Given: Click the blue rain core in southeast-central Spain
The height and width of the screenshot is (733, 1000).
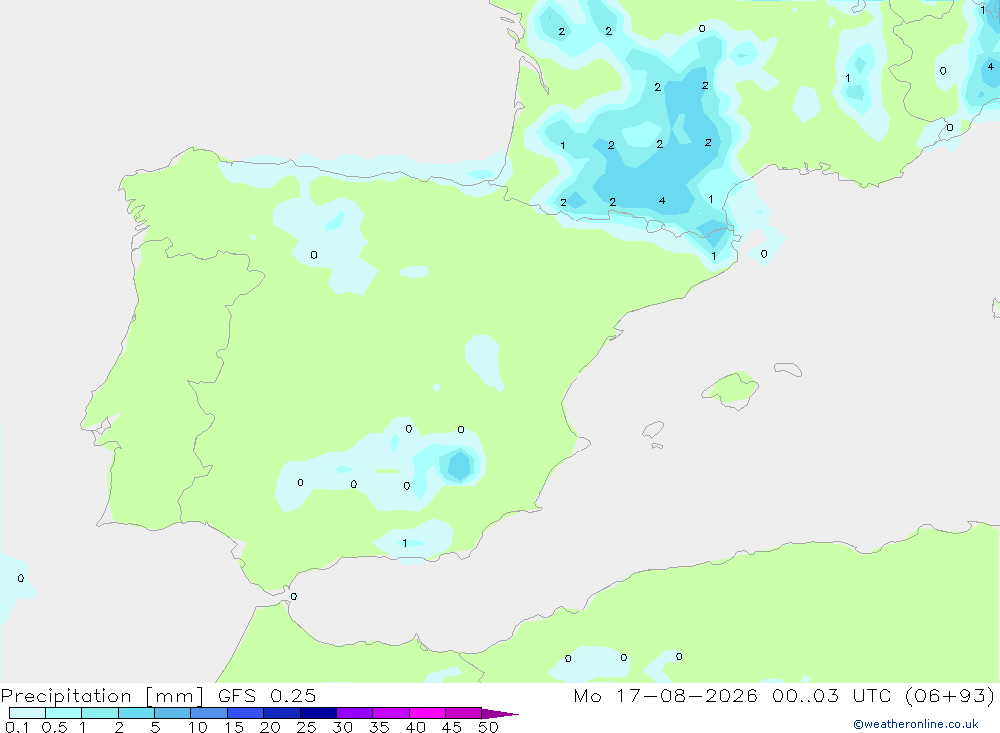Looking at the screenshot, I should click(x=459, y=465).
